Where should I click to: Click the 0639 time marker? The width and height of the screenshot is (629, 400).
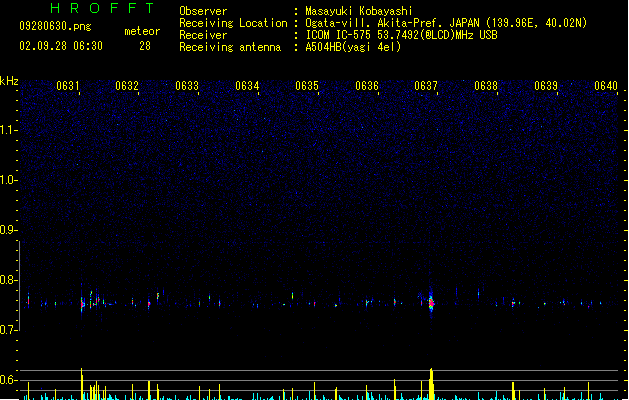[x=546, y=86]
